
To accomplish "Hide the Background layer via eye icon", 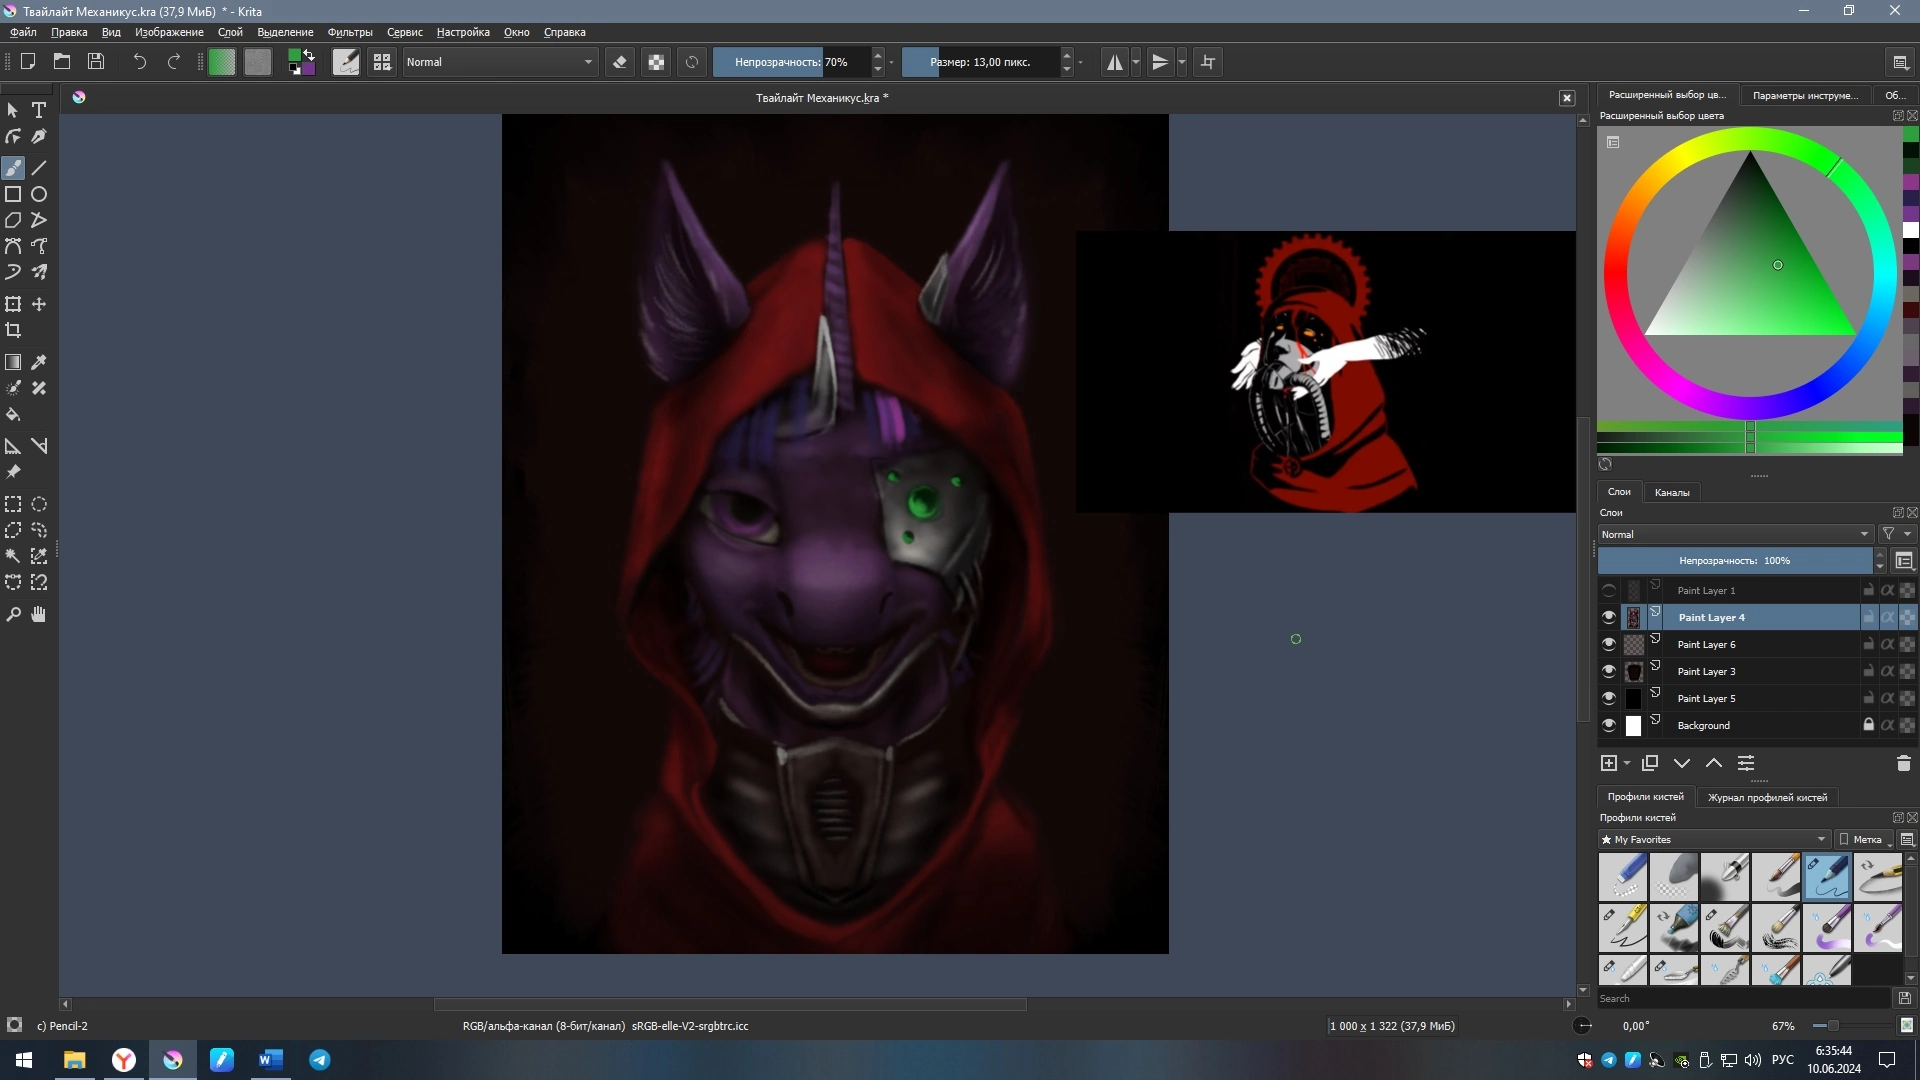I will 1609,726.
